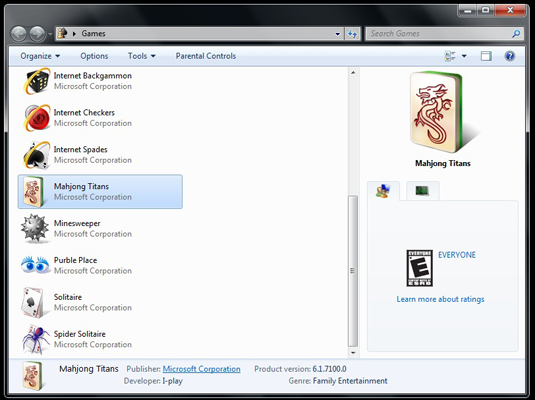Select the Minesweeper mine icon
The height and width of the screenshot is (400, 535).
[x=34, y=228]
